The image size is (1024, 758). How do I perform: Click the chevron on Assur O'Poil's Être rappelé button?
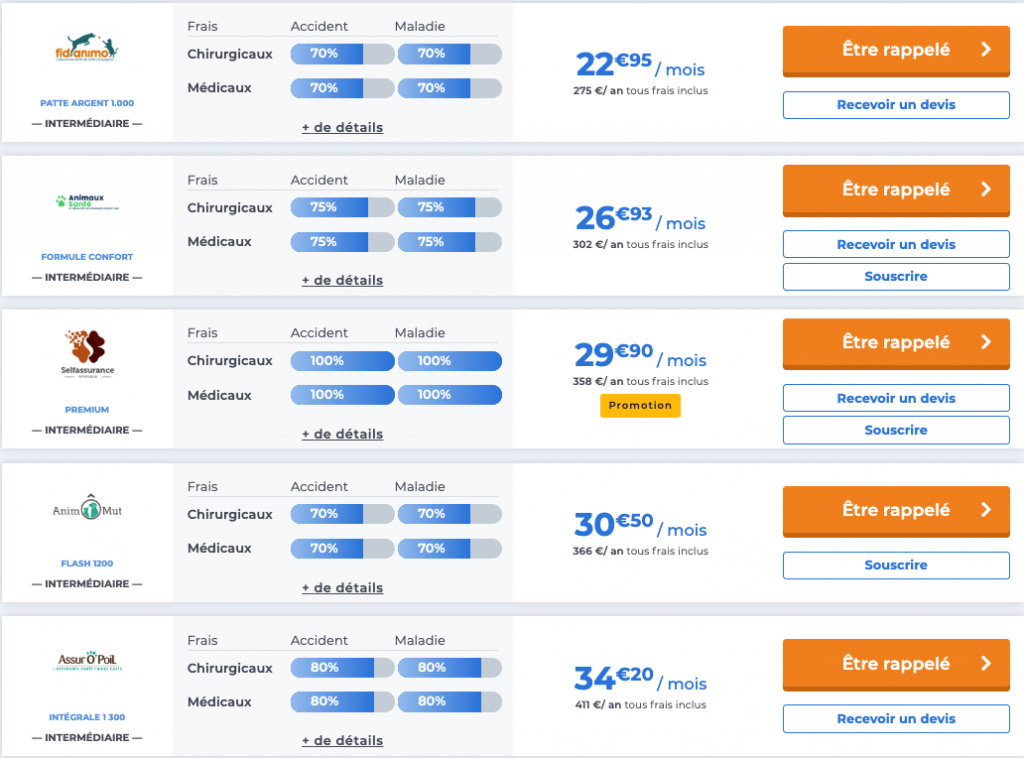pyautogui.click(x=986, y=663)
